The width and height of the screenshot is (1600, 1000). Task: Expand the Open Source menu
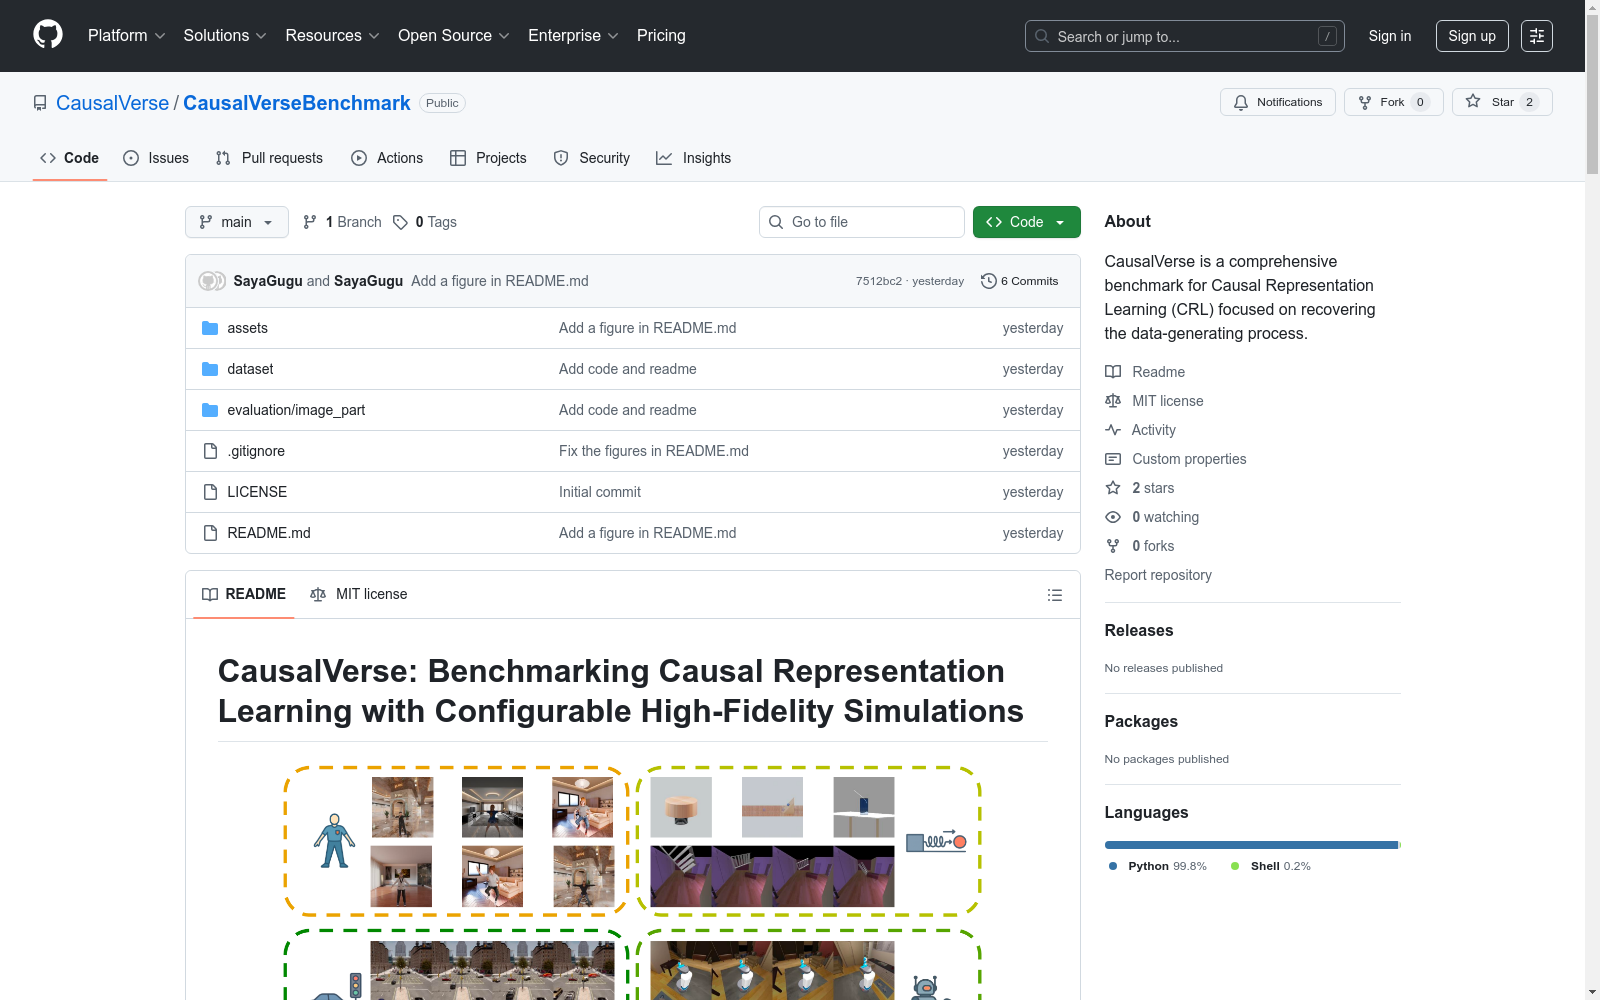(x=454, y=36)
